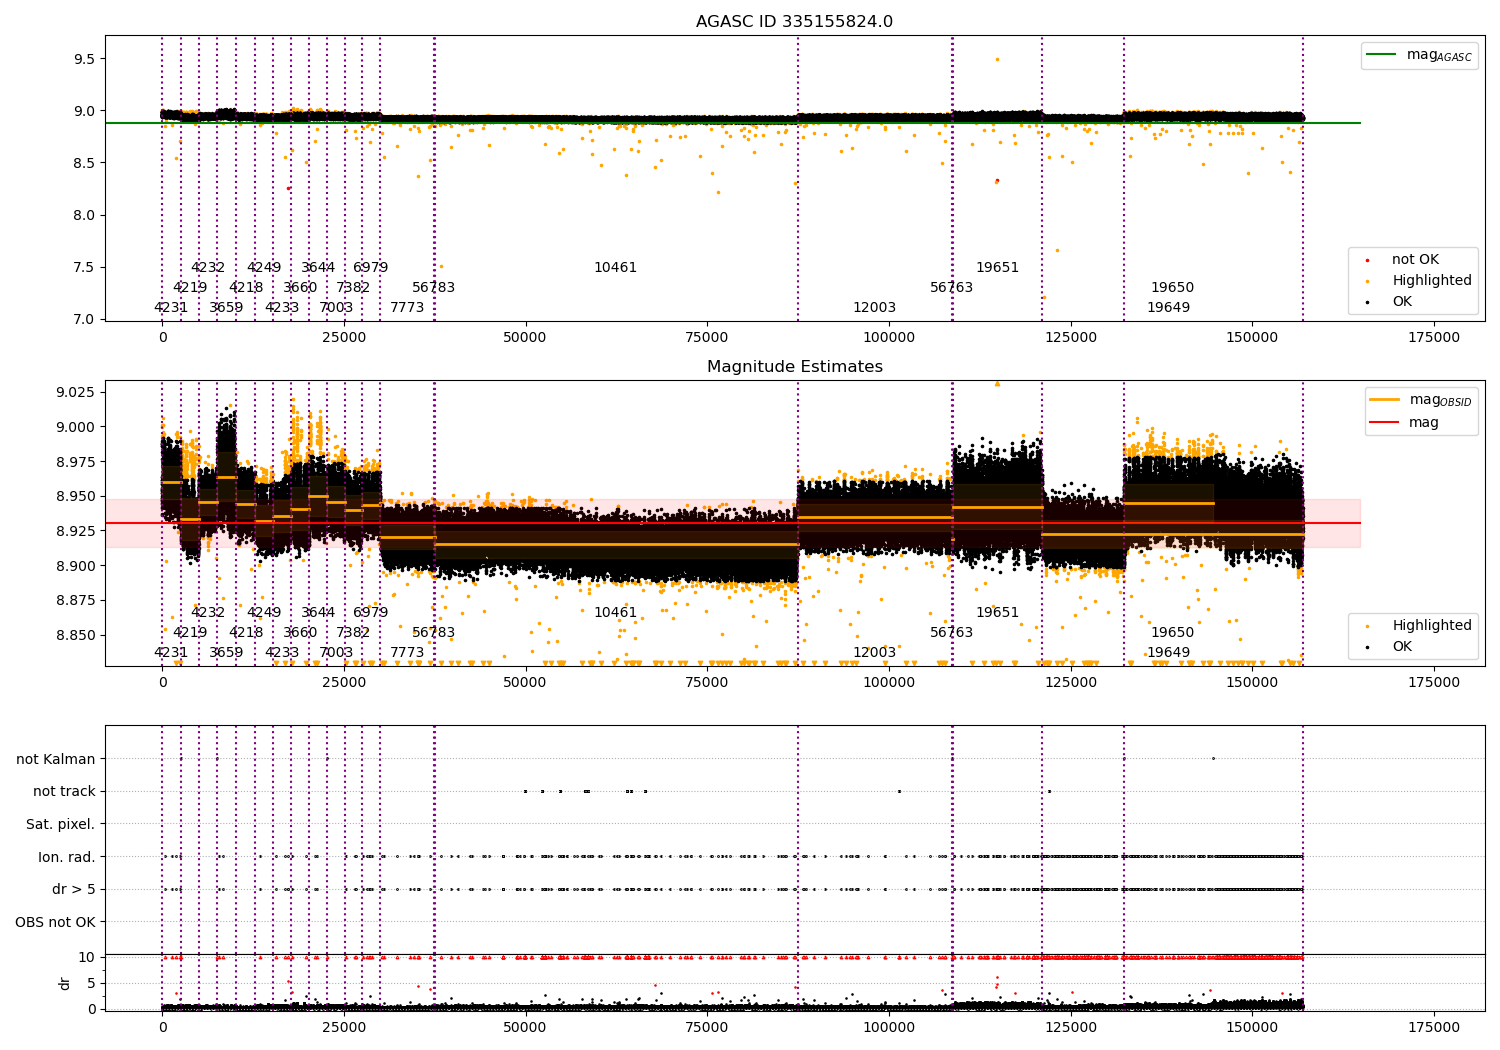This screenshot has height=1050, width=1500.
Task: Click the 9.025 y-axis tick label
Action: point(76,391)
